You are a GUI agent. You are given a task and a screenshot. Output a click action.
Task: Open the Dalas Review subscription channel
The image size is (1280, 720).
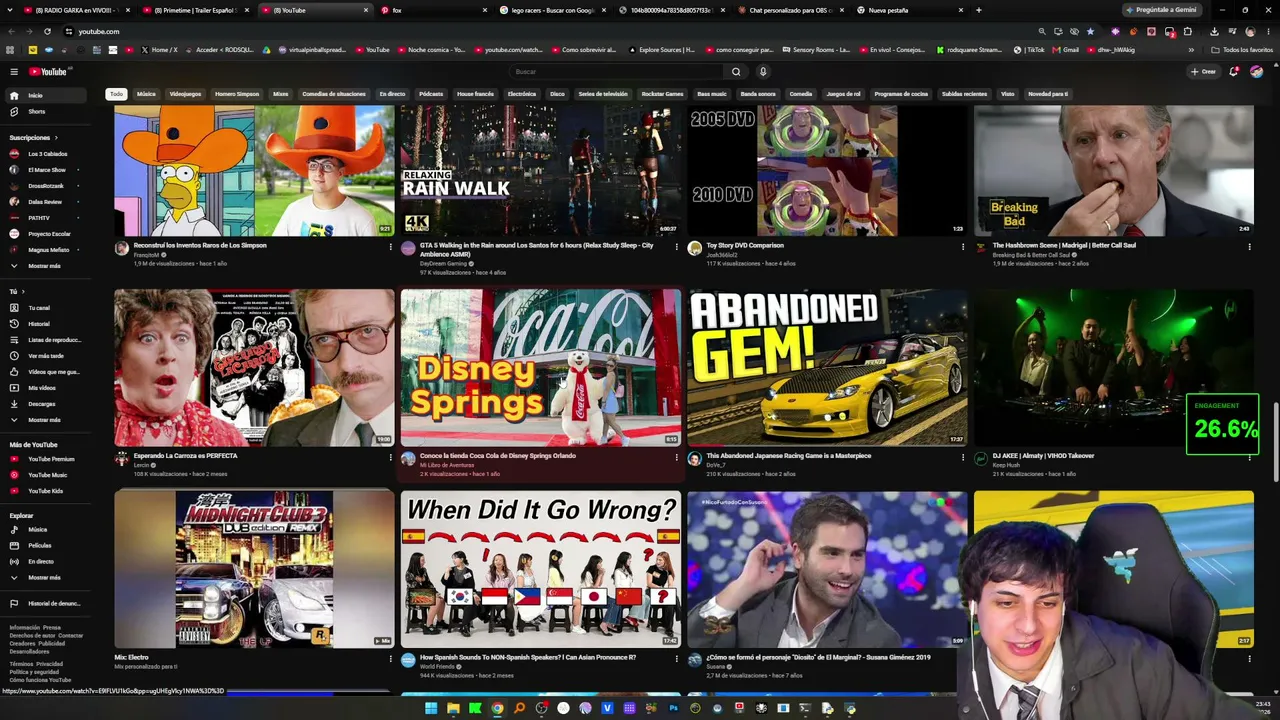coord(45,202)
